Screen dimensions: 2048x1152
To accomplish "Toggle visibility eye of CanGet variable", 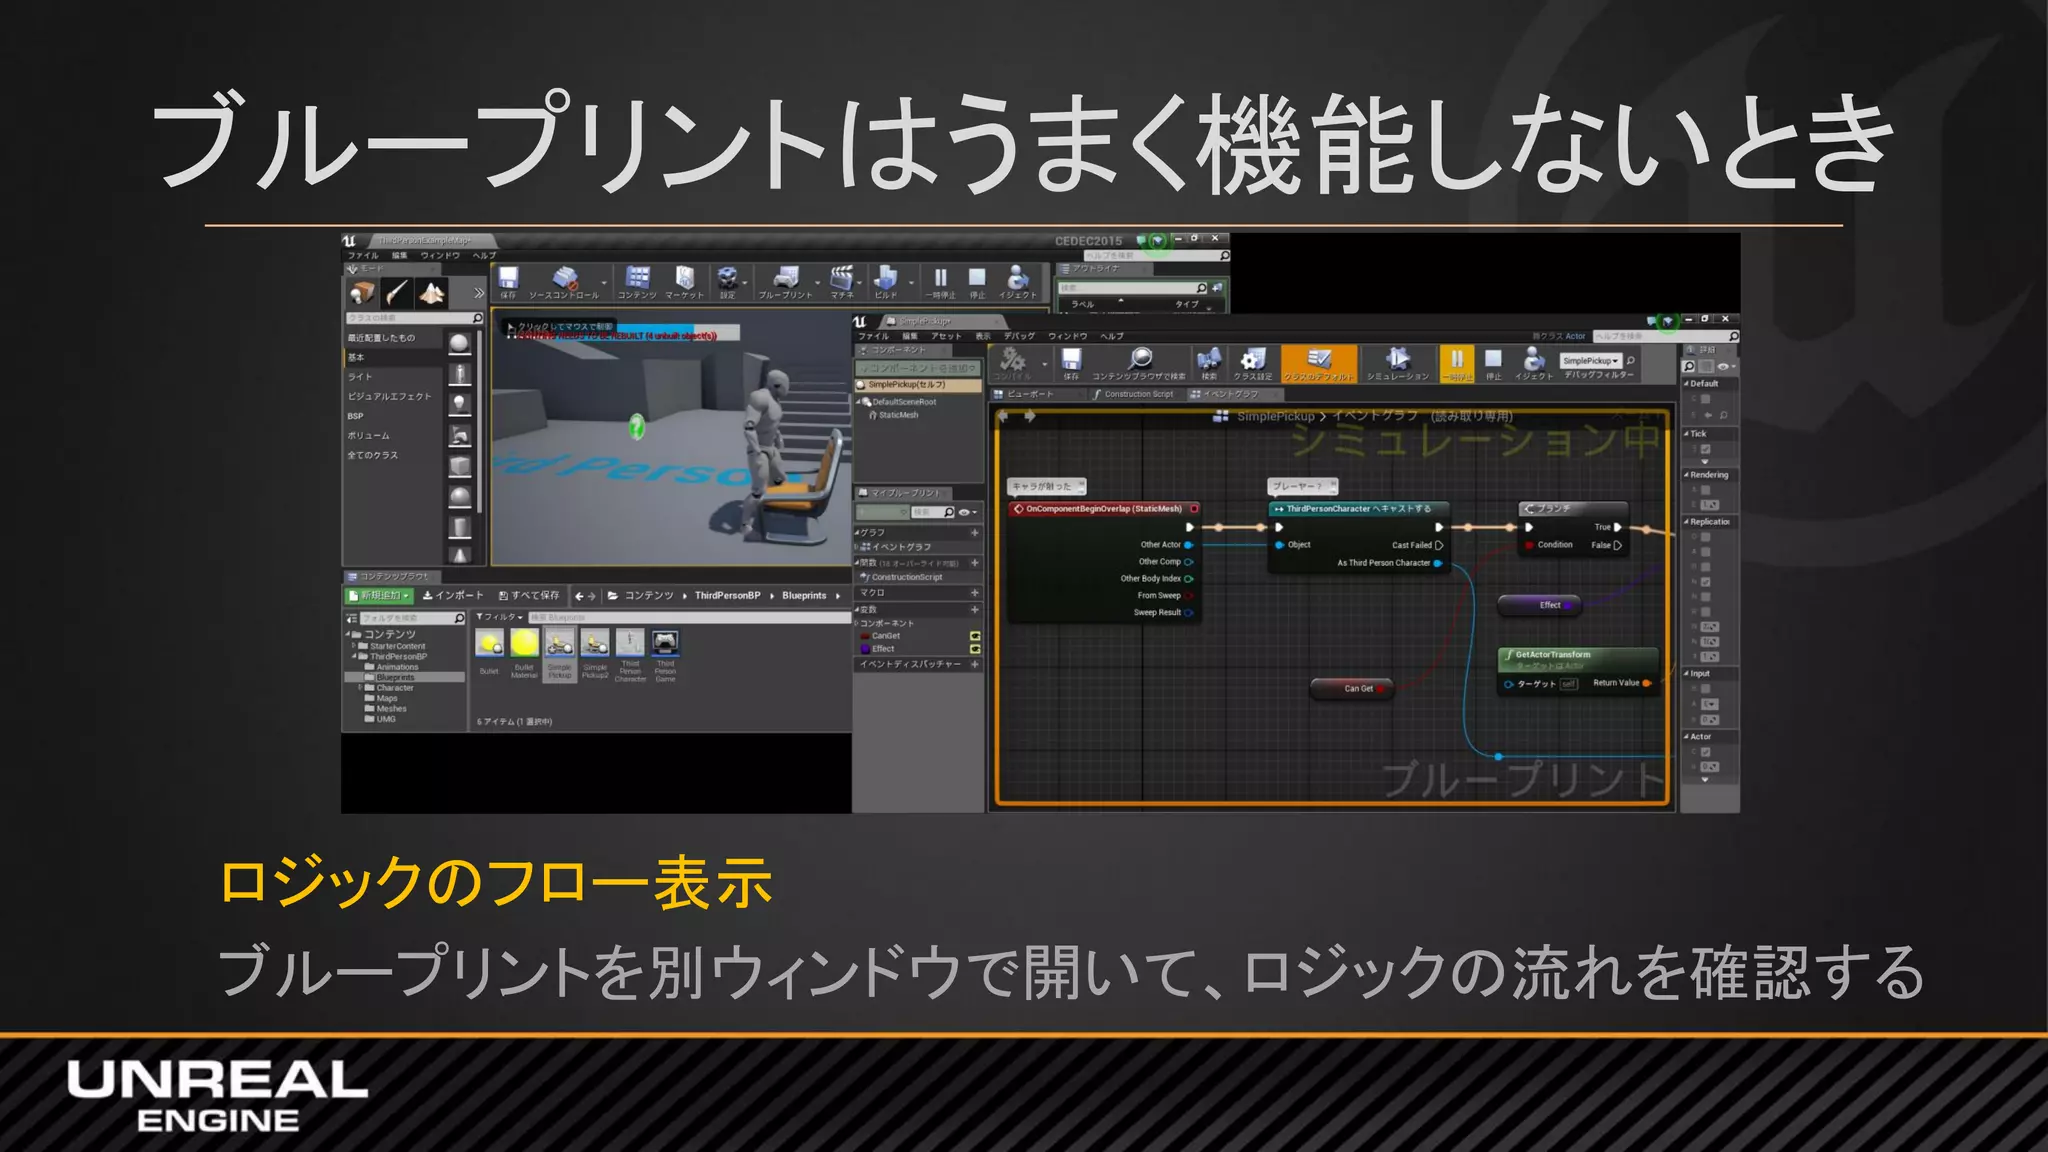I will coord(975,636).
